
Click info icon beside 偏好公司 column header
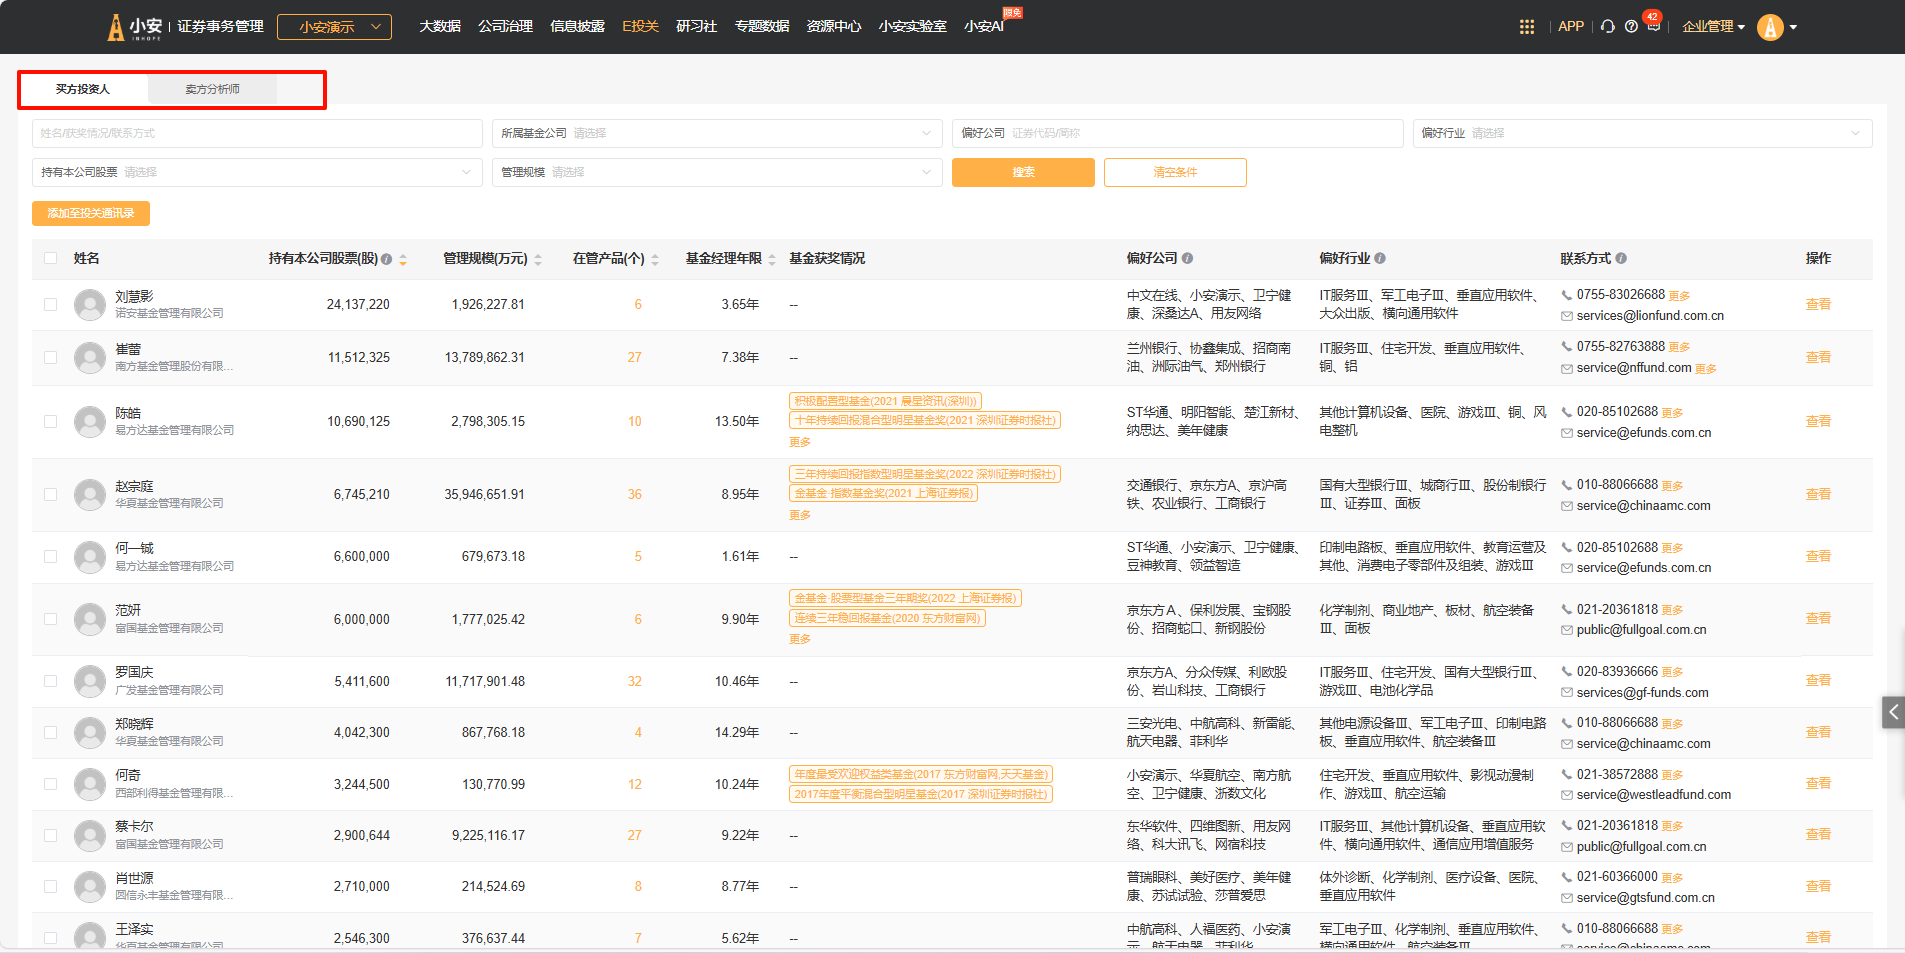(x=1187, y=258)
